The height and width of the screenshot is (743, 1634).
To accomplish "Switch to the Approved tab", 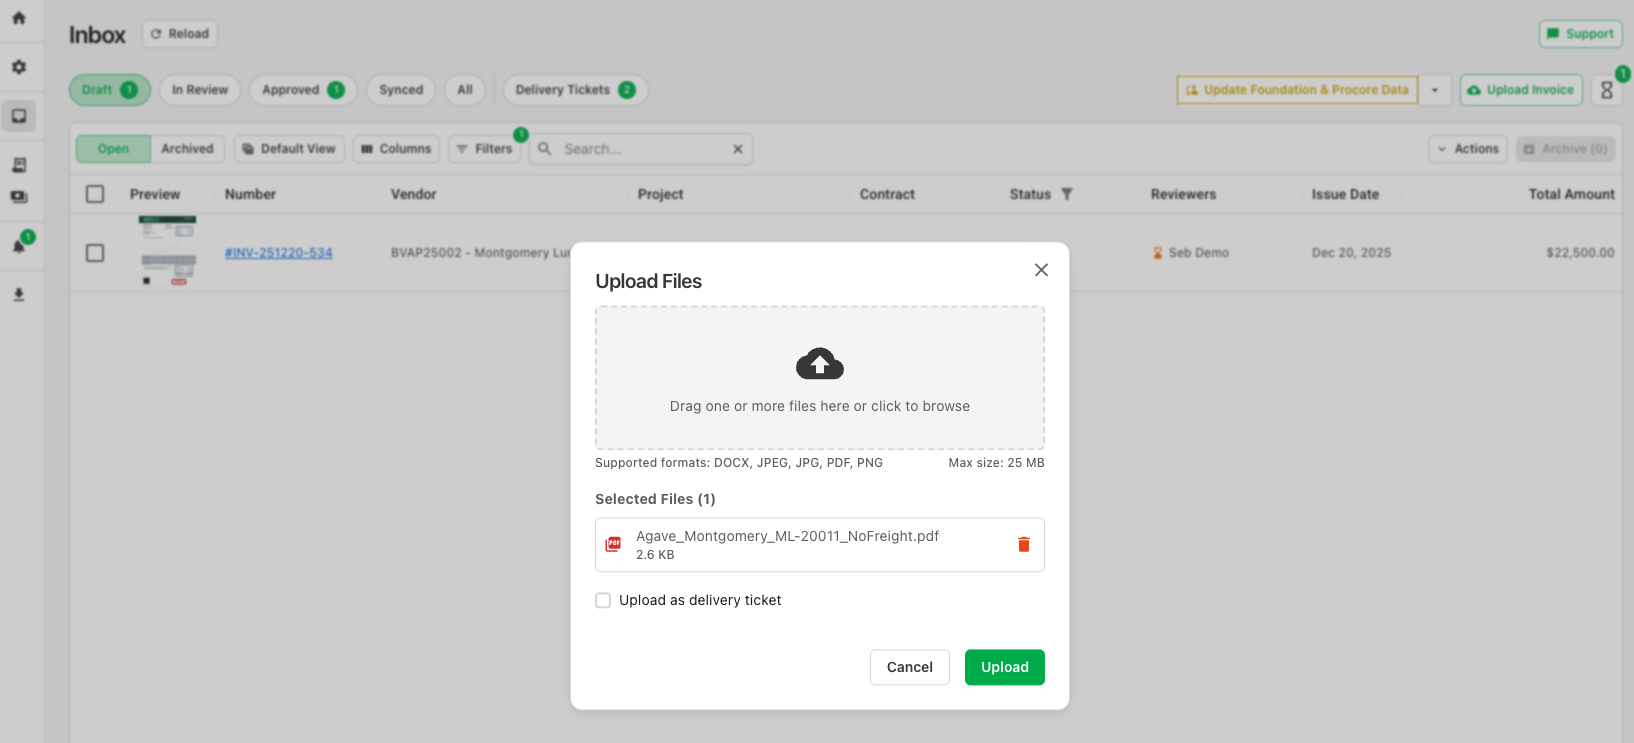I will point(303,90).
